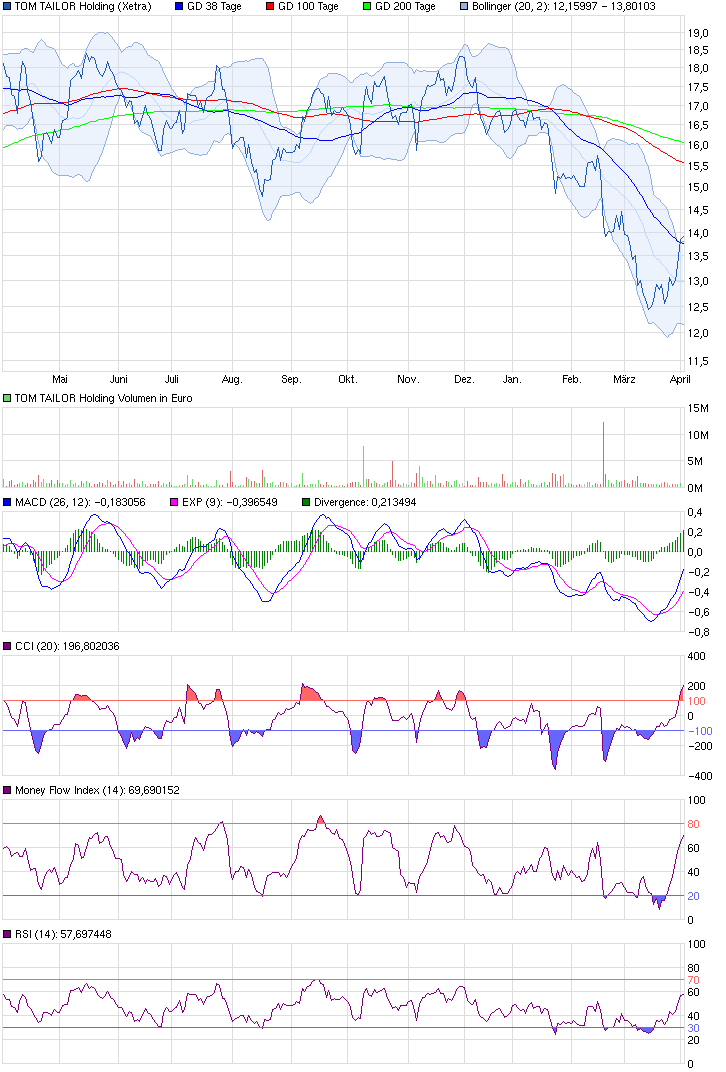This screenshot has height=1072, width=726.
Task: Click the April label on the time axis
Action: point(678,380)
